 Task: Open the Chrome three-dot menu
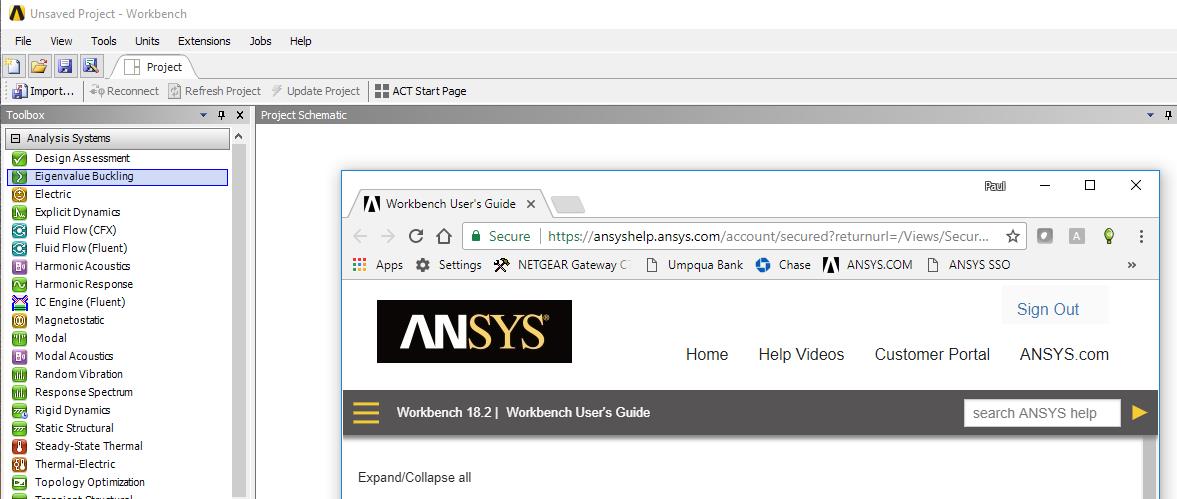pyautogui.click(x=1141, y=236)
